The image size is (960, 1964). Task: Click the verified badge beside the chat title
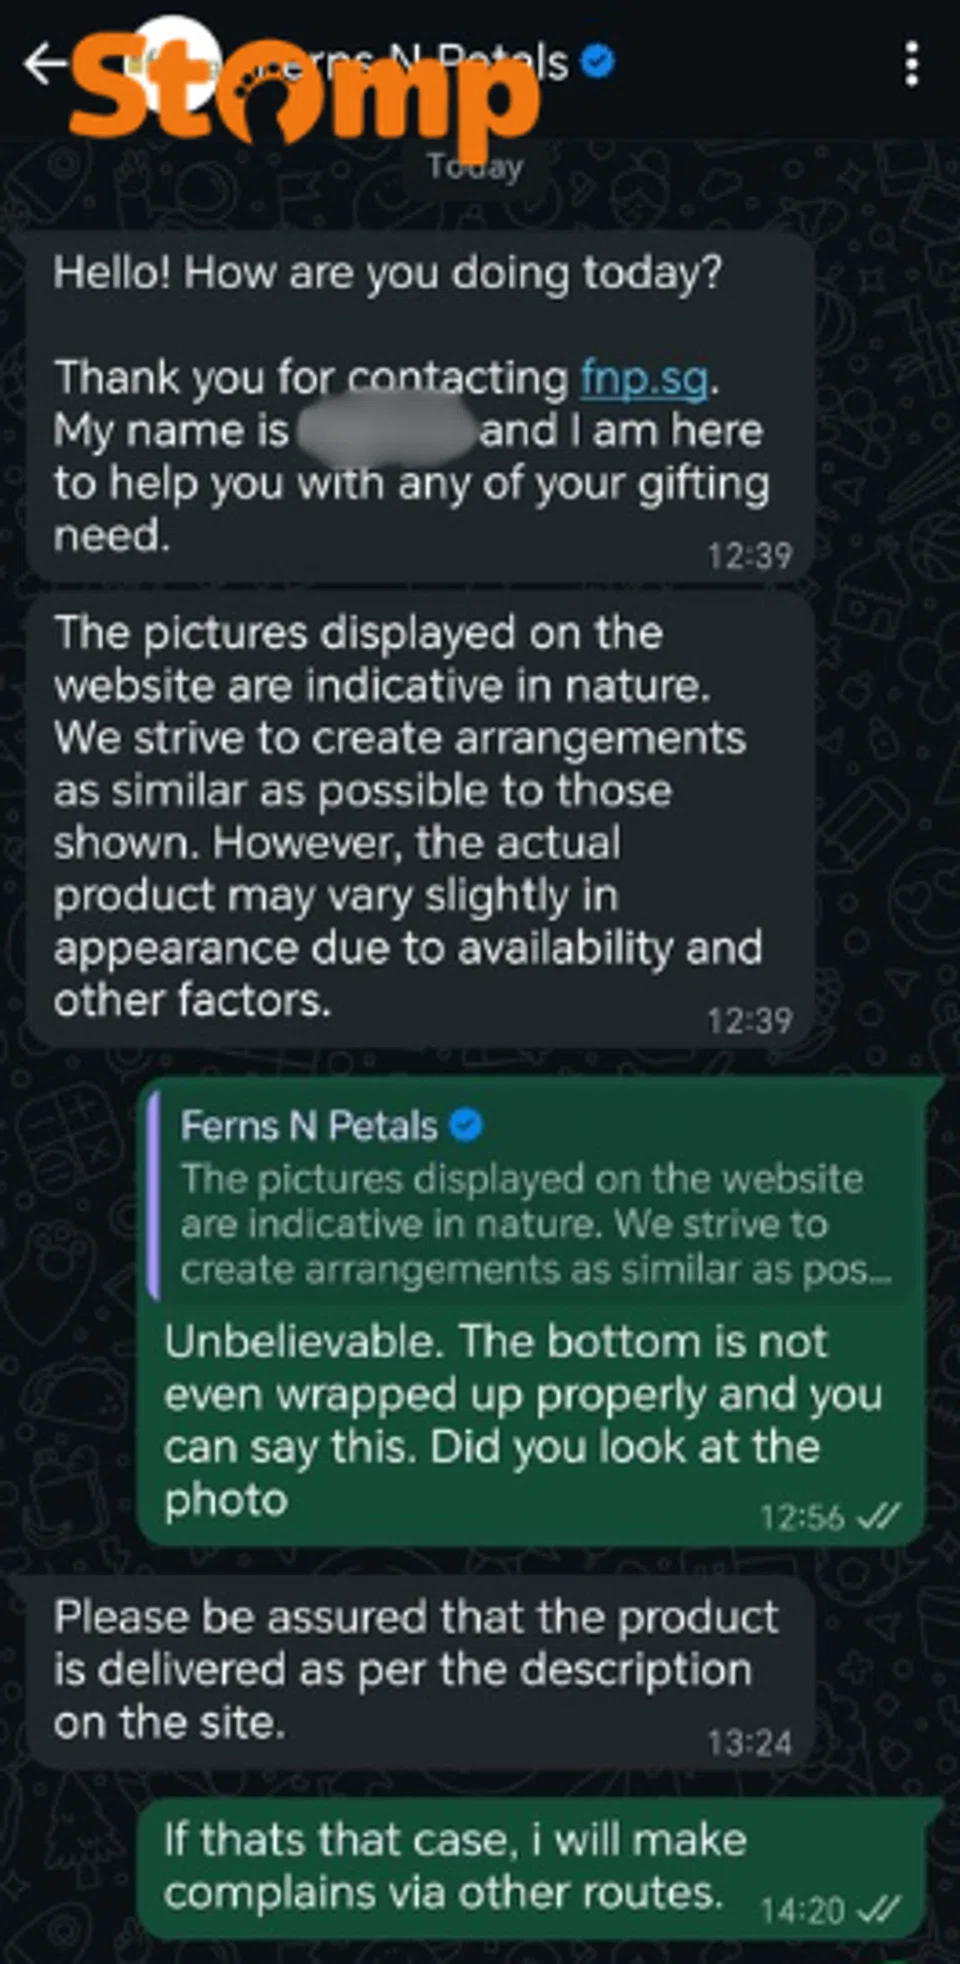[x=598, y=62]
